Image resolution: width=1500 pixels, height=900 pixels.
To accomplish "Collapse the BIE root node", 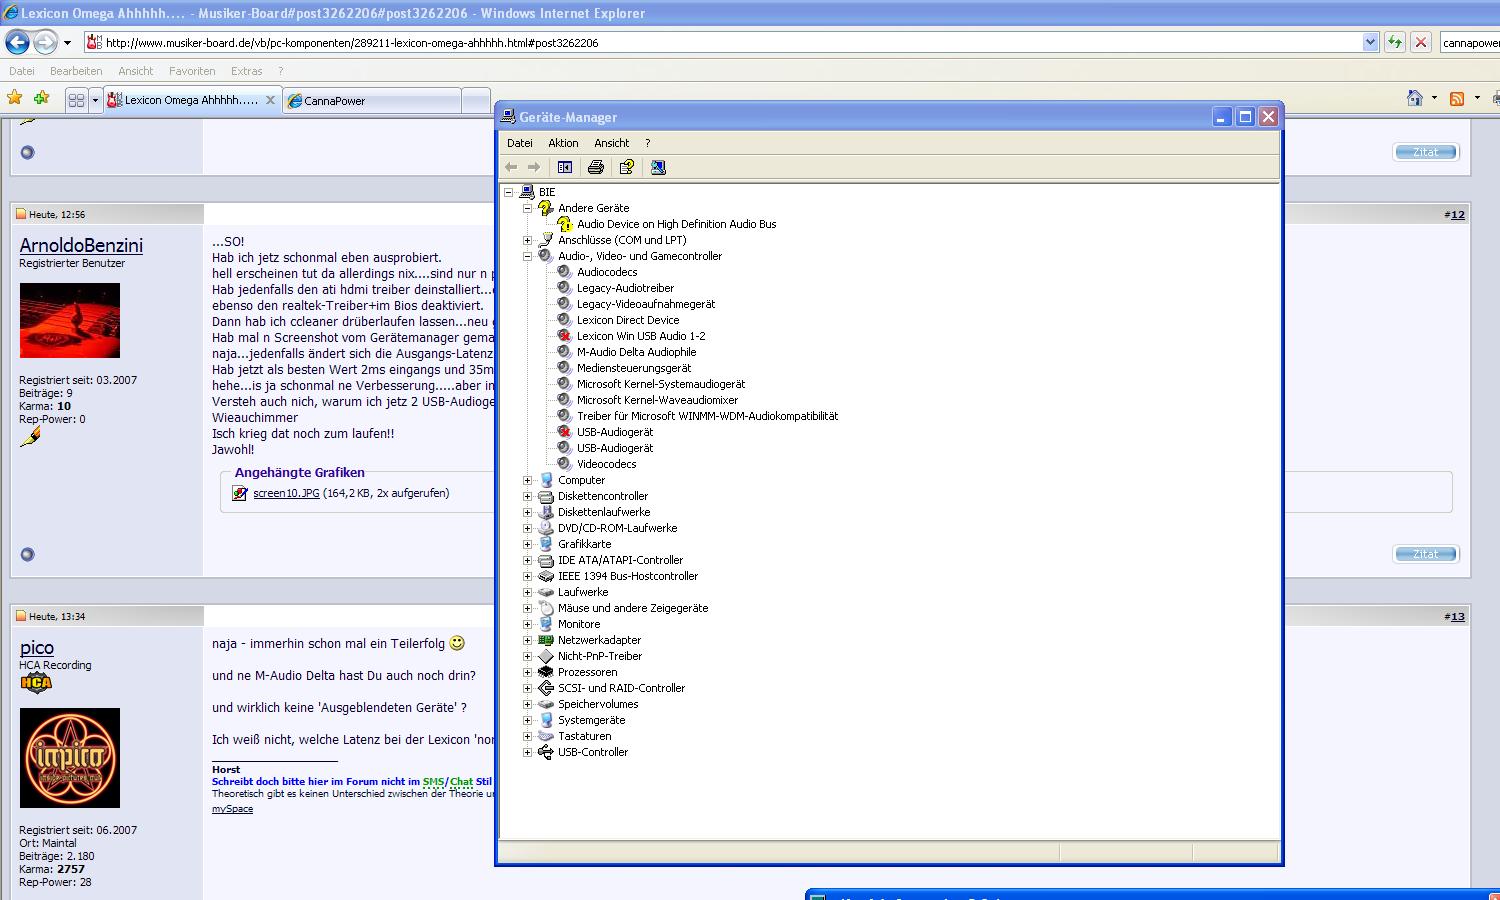I will [x=509, y=192].
